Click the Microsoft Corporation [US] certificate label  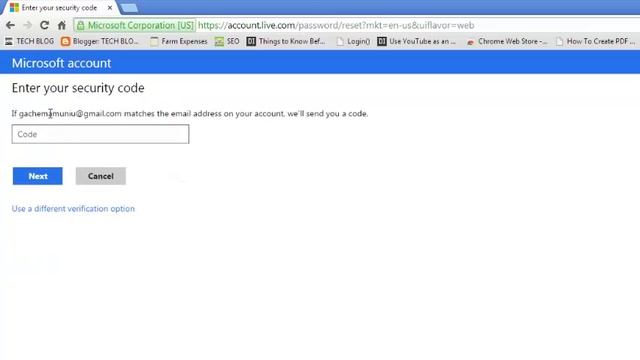point(141,25)
